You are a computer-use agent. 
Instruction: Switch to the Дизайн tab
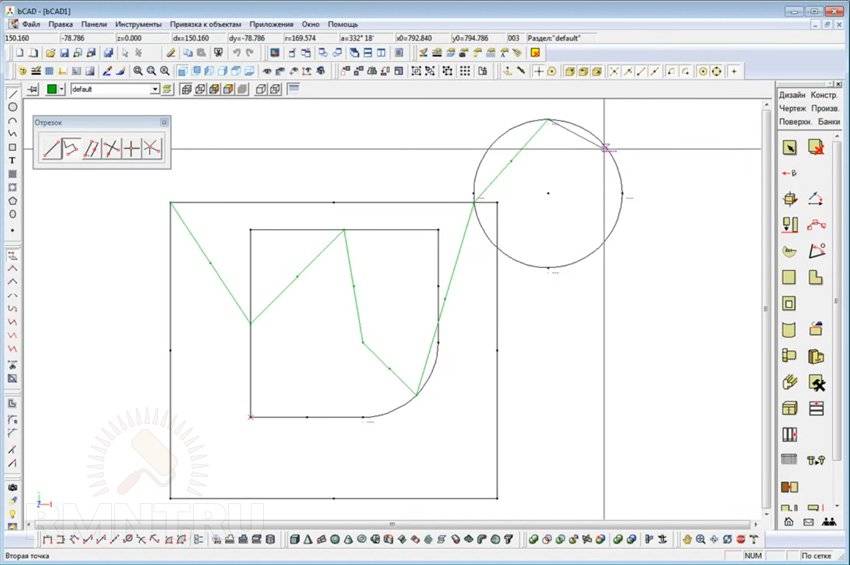tap(793, 95)
